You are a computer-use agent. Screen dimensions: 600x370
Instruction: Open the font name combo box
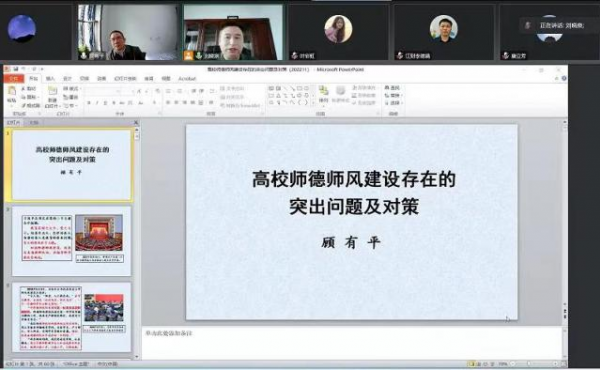click(103, 91)
